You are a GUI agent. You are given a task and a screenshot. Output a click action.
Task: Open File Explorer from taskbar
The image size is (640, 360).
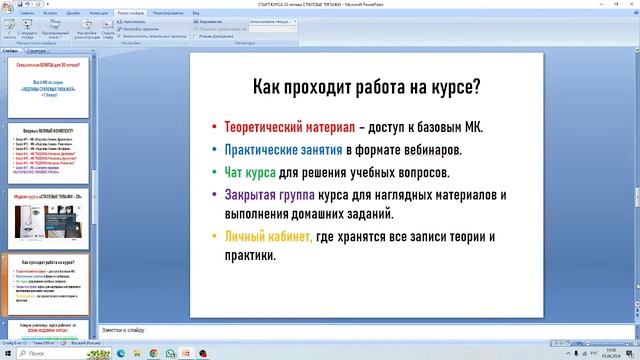tap(137, 353)
